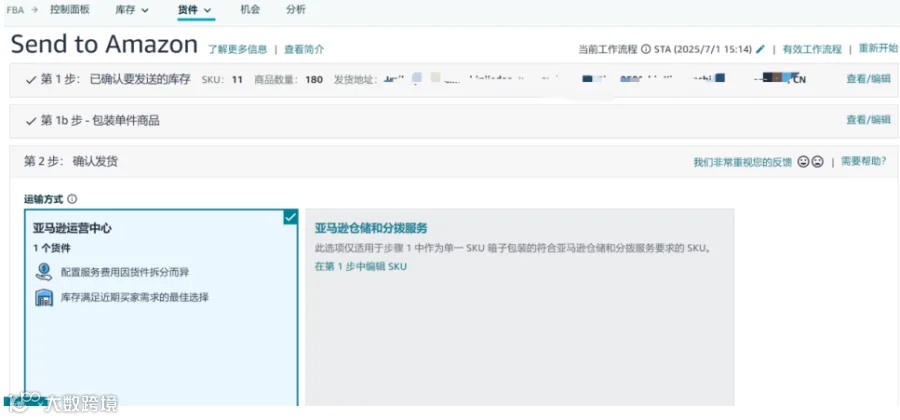Click 查看/编辑 for step 1b
Image resolution: width=900 pixels, height=420 pixels.
click(x=868, y=119)
